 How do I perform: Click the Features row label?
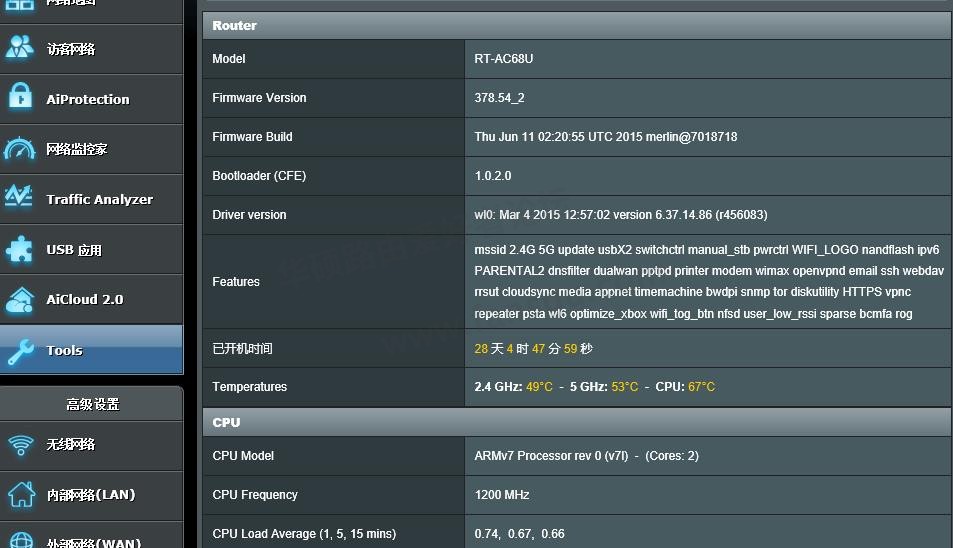point(236,282)
